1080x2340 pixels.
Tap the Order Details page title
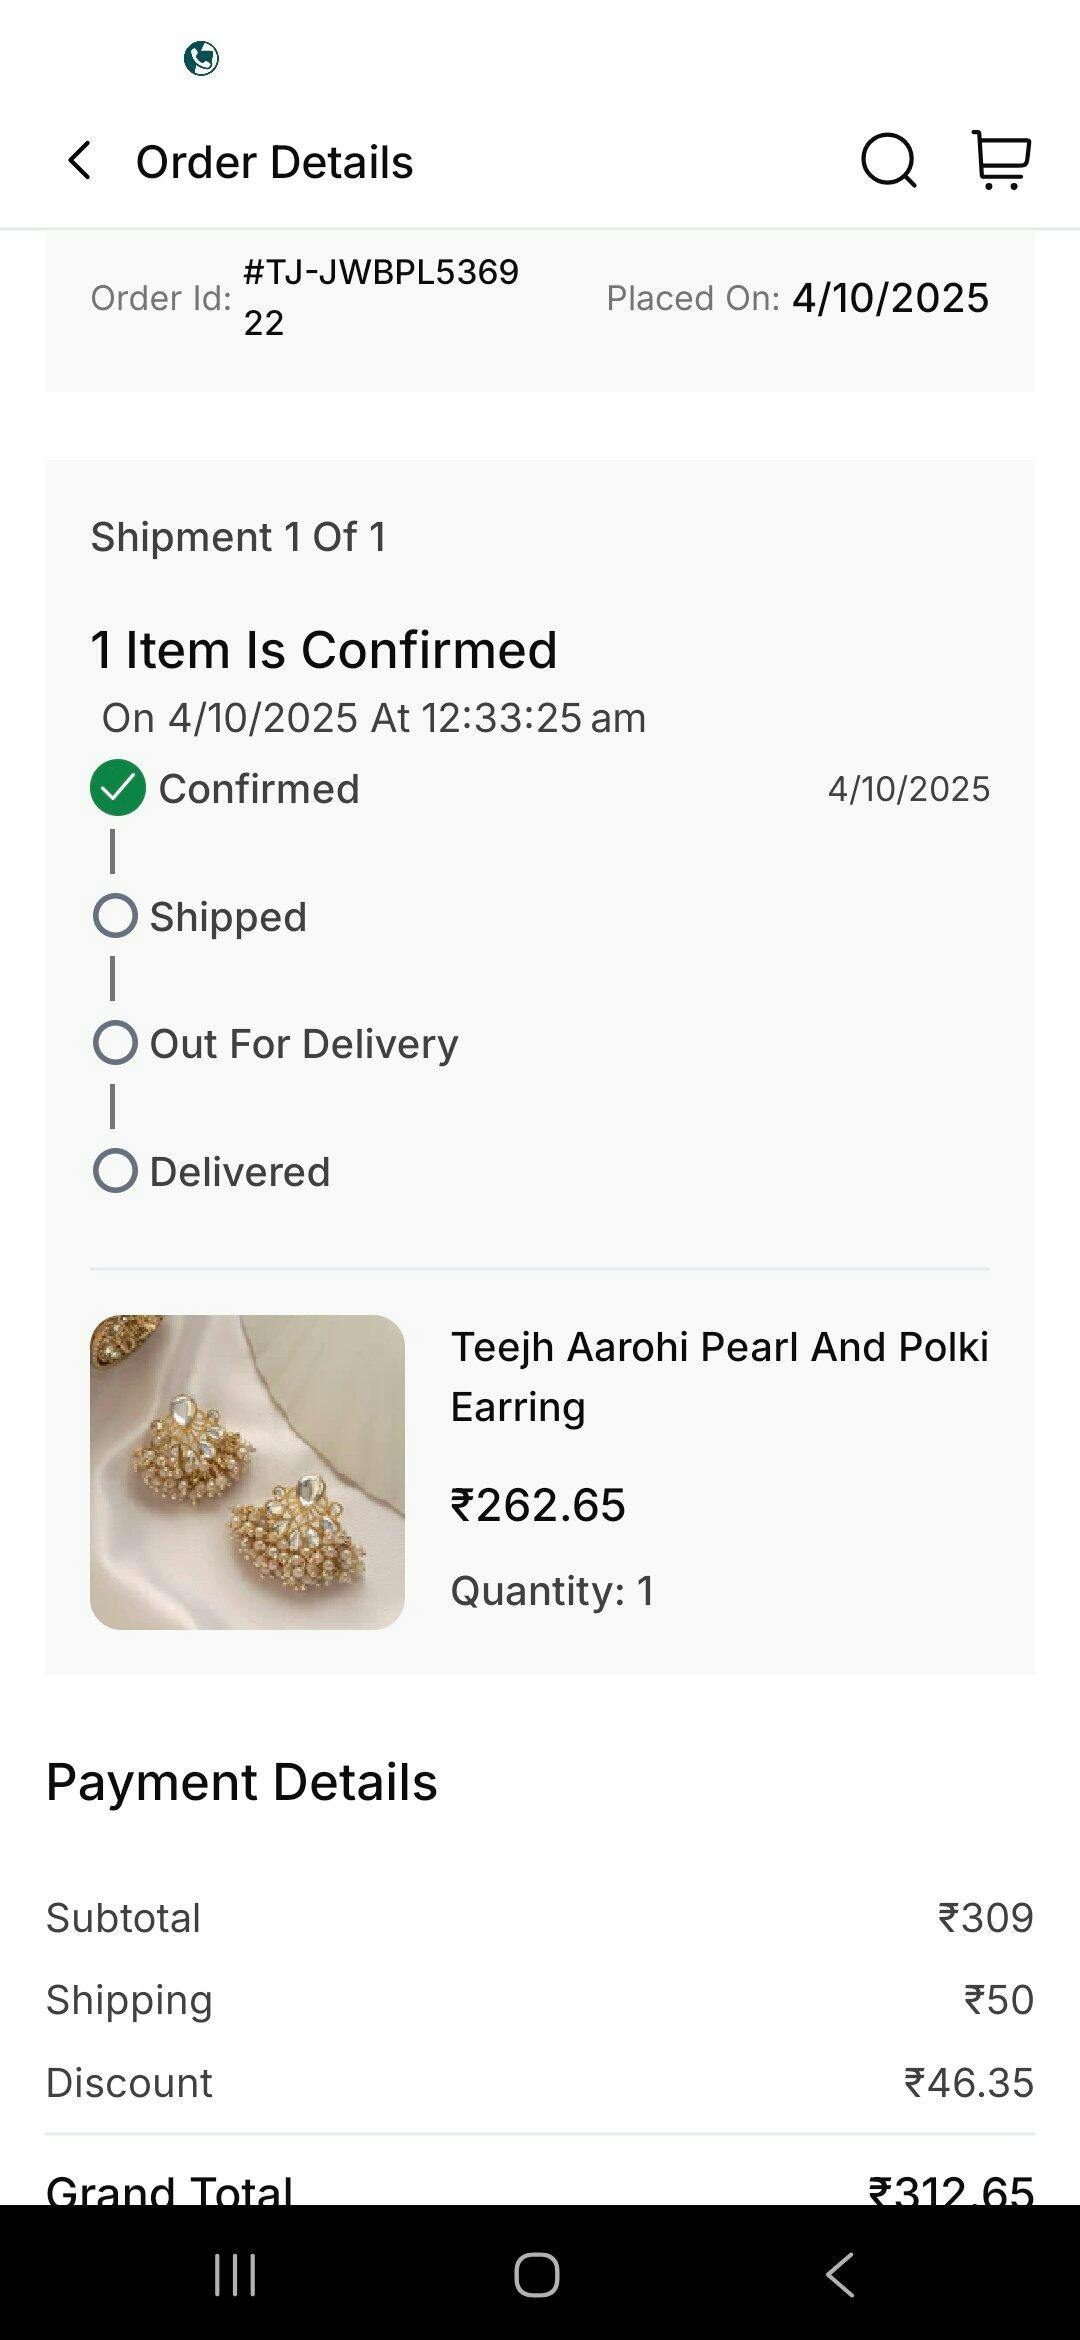274,162
